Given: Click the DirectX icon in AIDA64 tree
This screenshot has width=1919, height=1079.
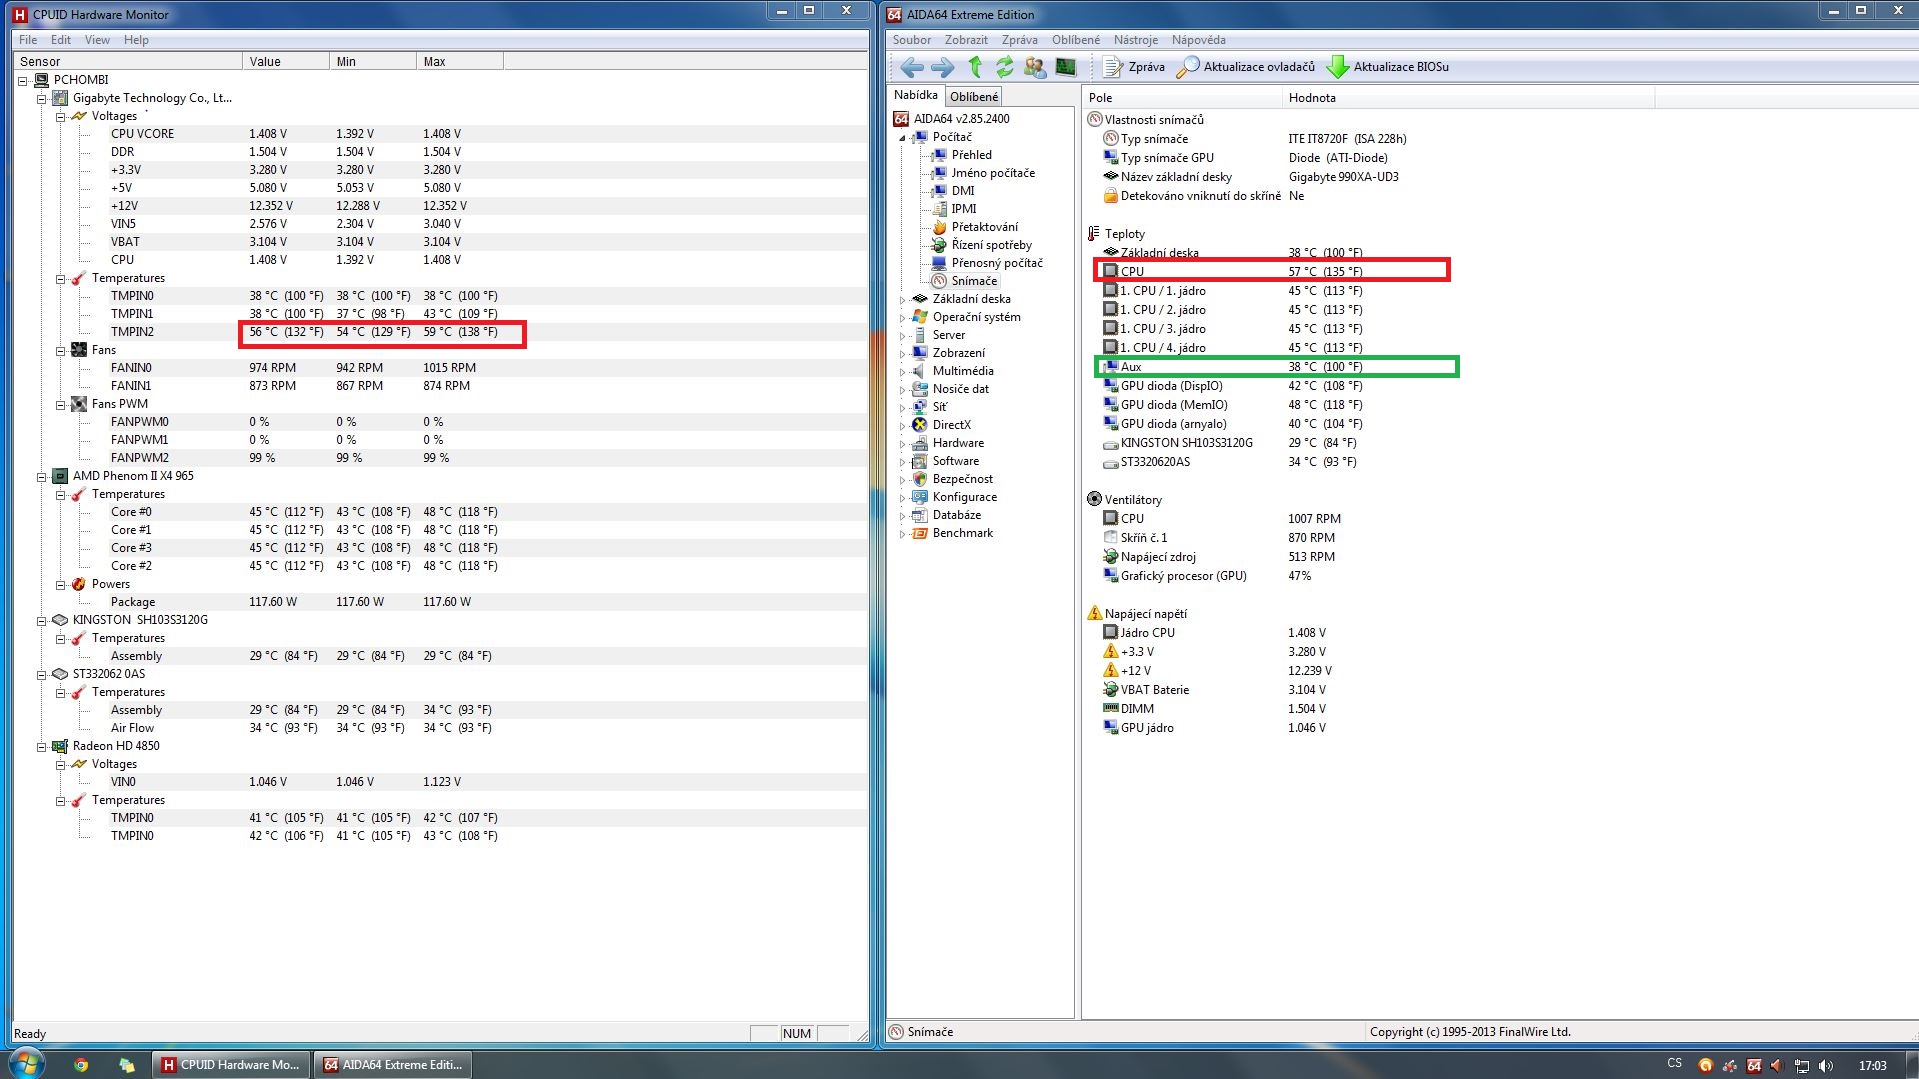Looking at the screenshot, I should [x=920, y=425].
